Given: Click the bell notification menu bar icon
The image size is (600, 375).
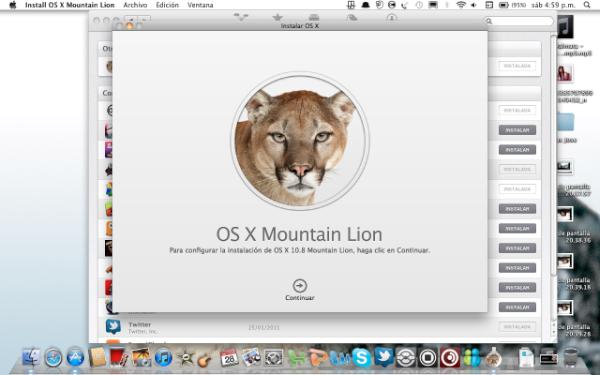Looking at the screenshot, I should (x=365, y=5).
